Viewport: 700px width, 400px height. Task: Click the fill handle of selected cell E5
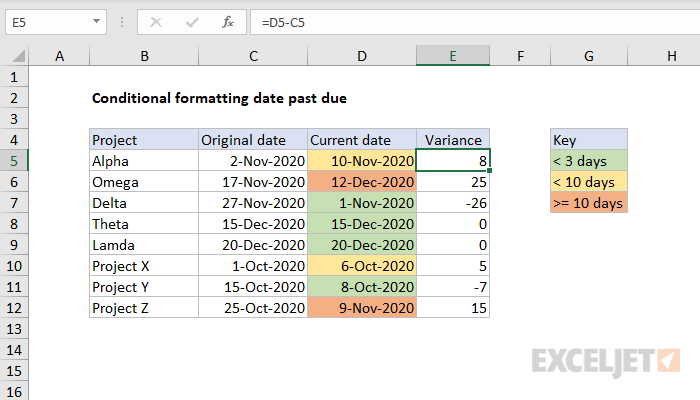click(x=490, y=171)
